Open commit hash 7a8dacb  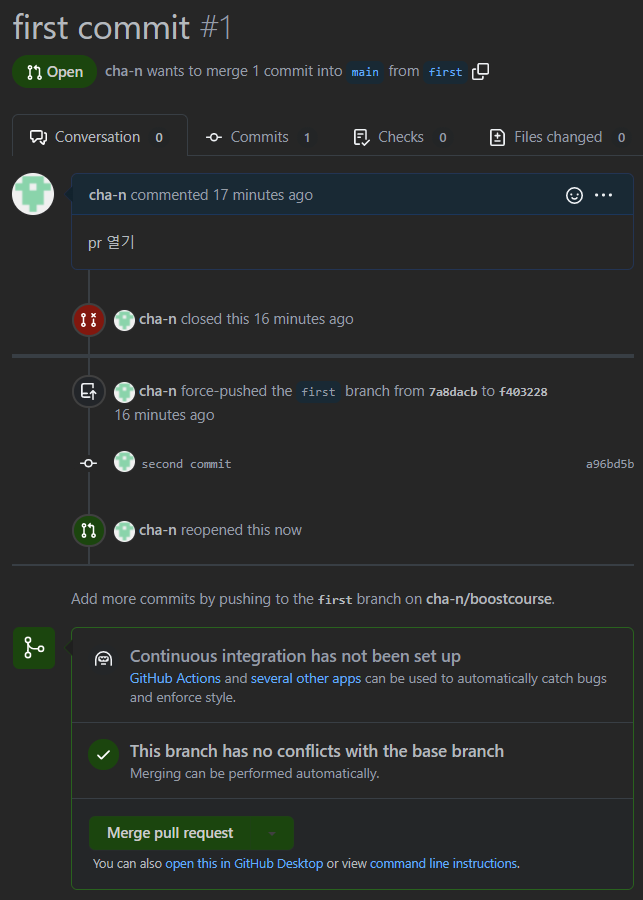coord(453,392)
